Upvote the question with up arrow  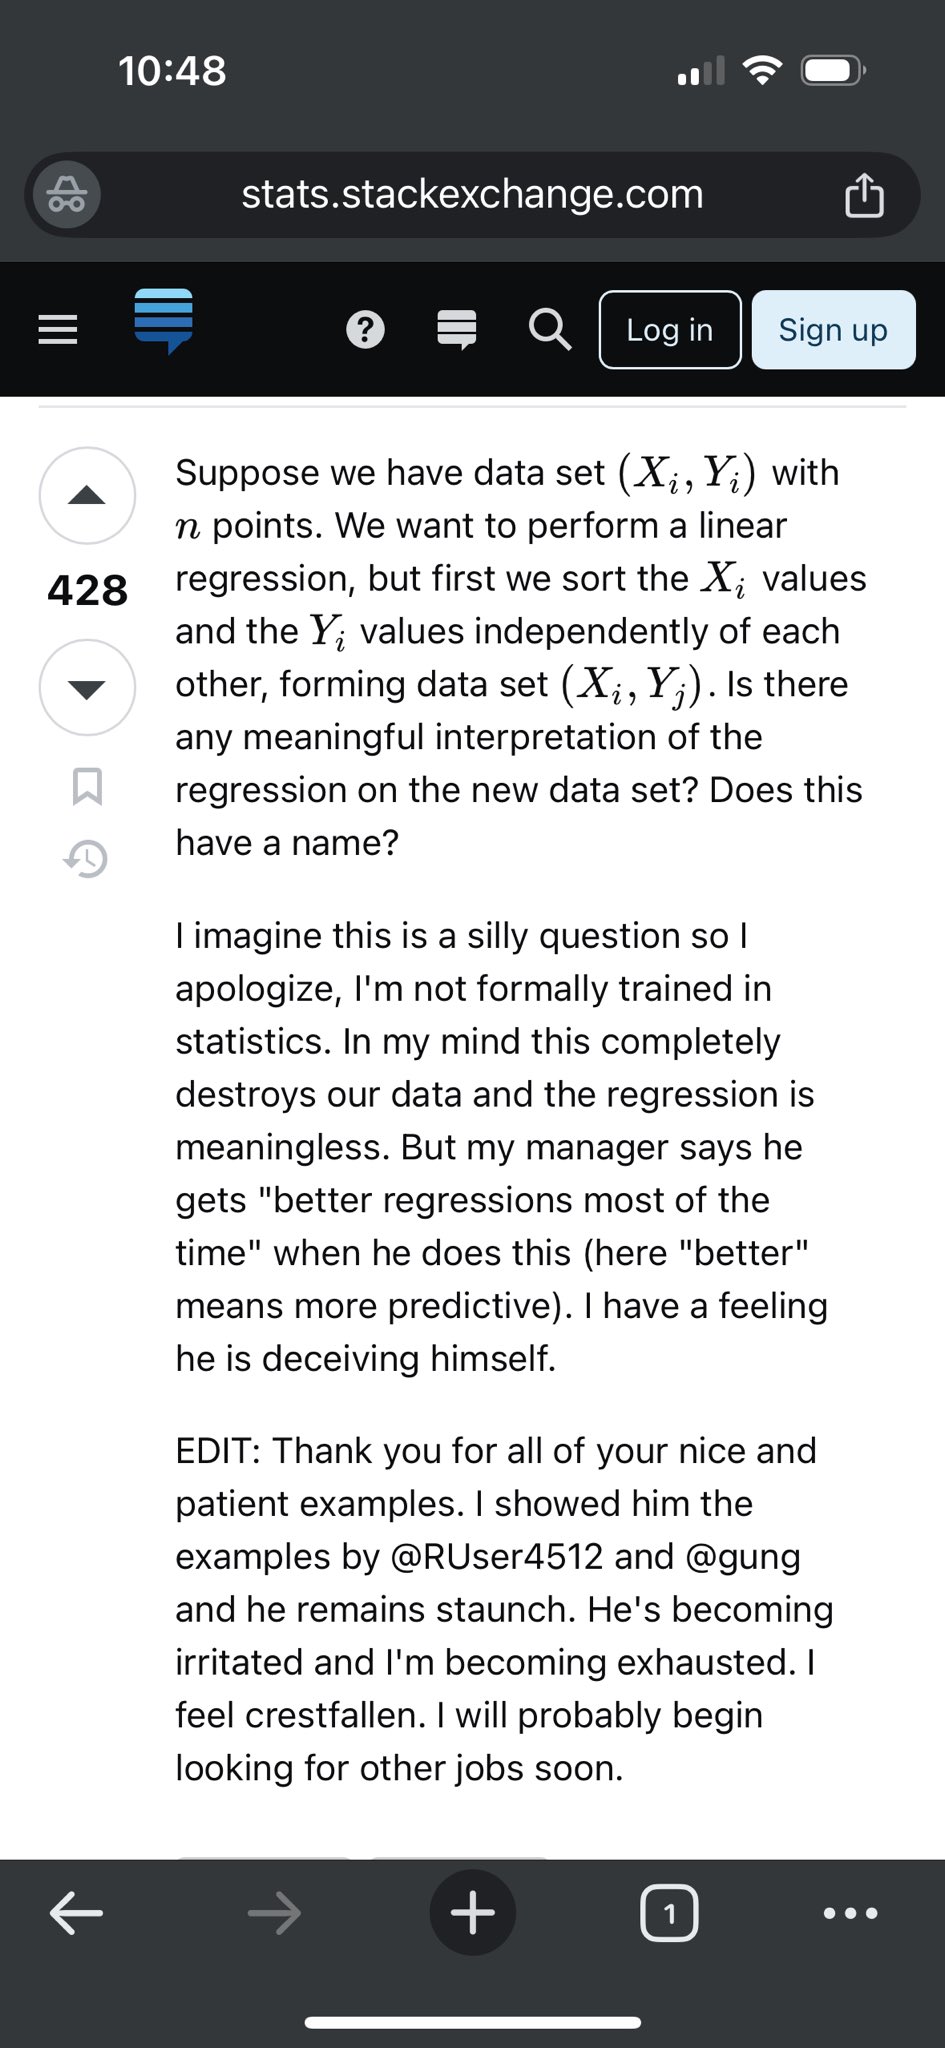[x=87, y=495]
